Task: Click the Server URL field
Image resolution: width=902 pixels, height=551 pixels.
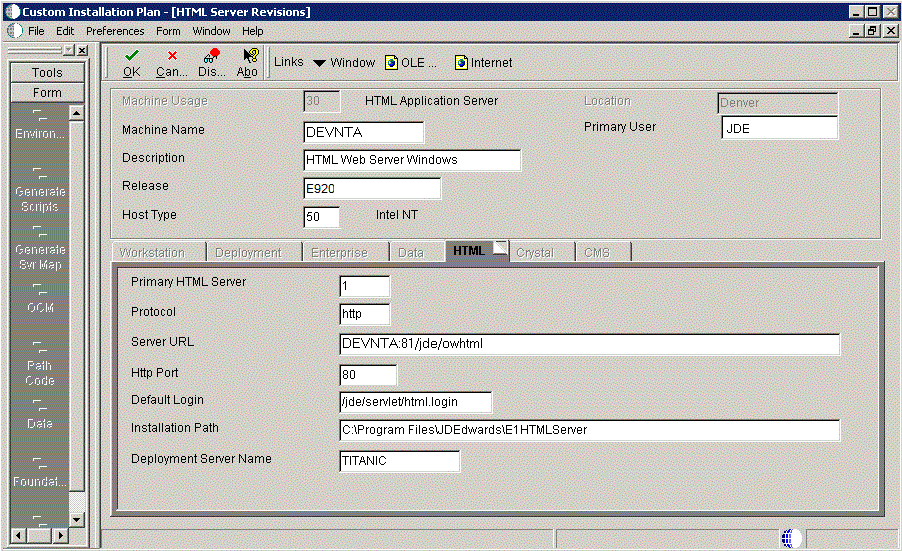Action: [x=590, y=344]
